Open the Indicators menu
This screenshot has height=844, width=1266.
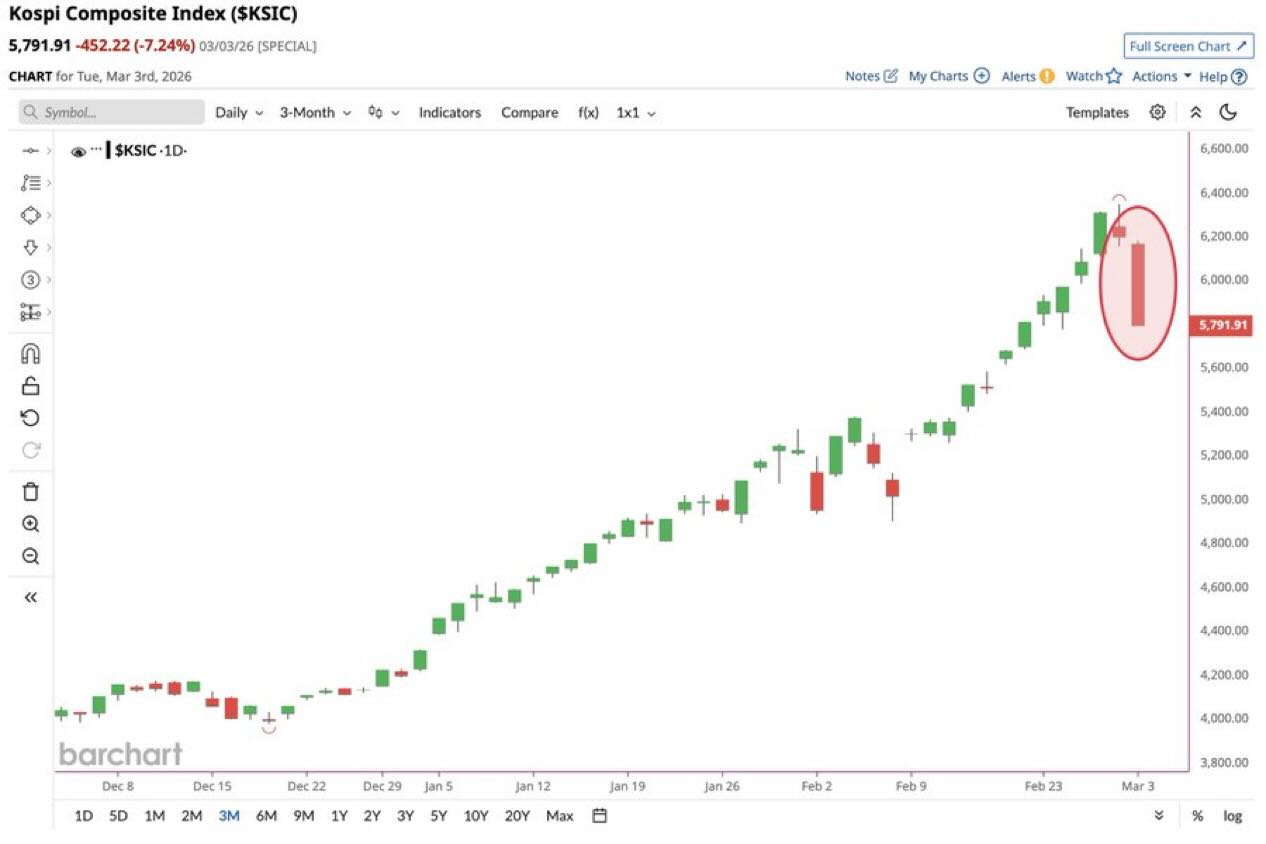pyautogui.click(x=449, y=113)
